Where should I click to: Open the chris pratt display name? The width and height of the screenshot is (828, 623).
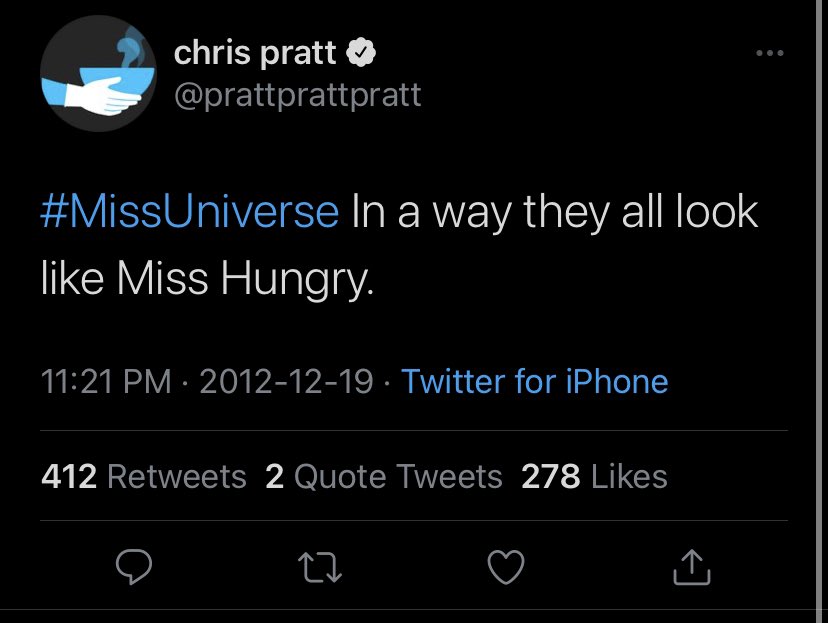point(256,54)
